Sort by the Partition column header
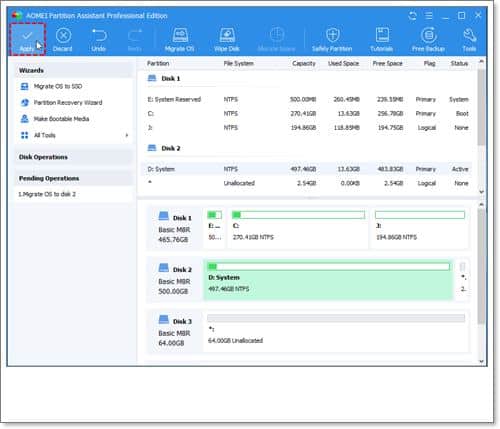This screenshot has height=429, width=500. point(158,63)
